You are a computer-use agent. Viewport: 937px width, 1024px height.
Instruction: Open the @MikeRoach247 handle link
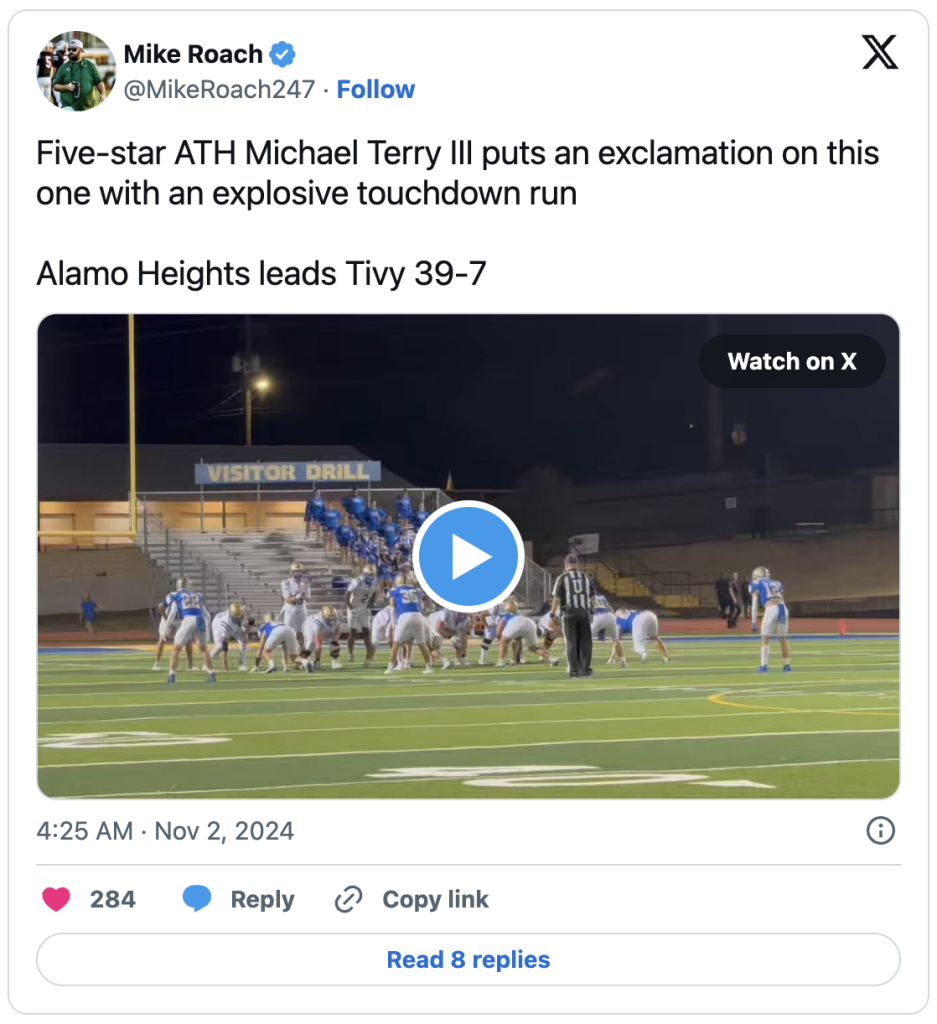click(219, 89)
